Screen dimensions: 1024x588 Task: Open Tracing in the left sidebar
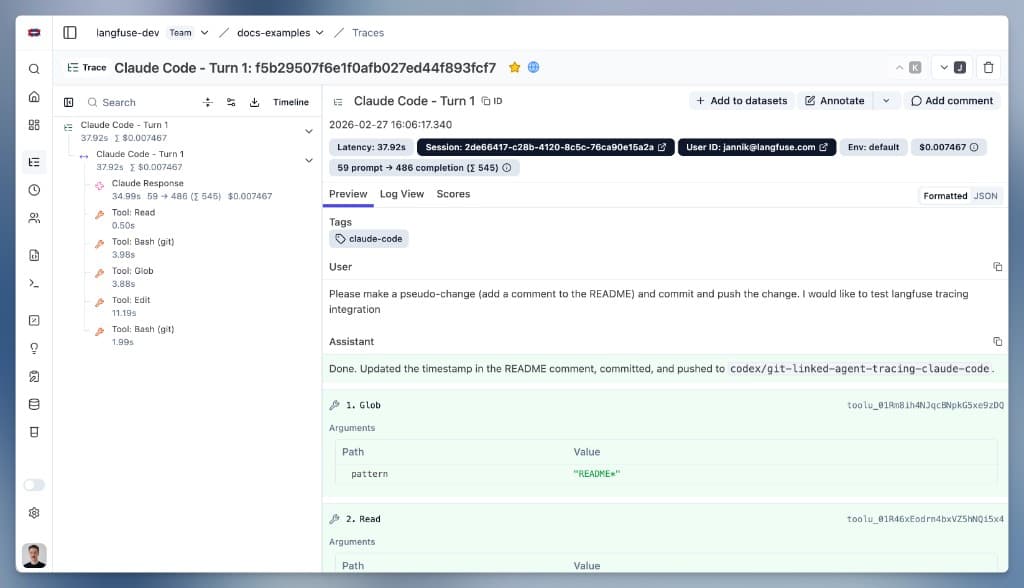[34, 162]
